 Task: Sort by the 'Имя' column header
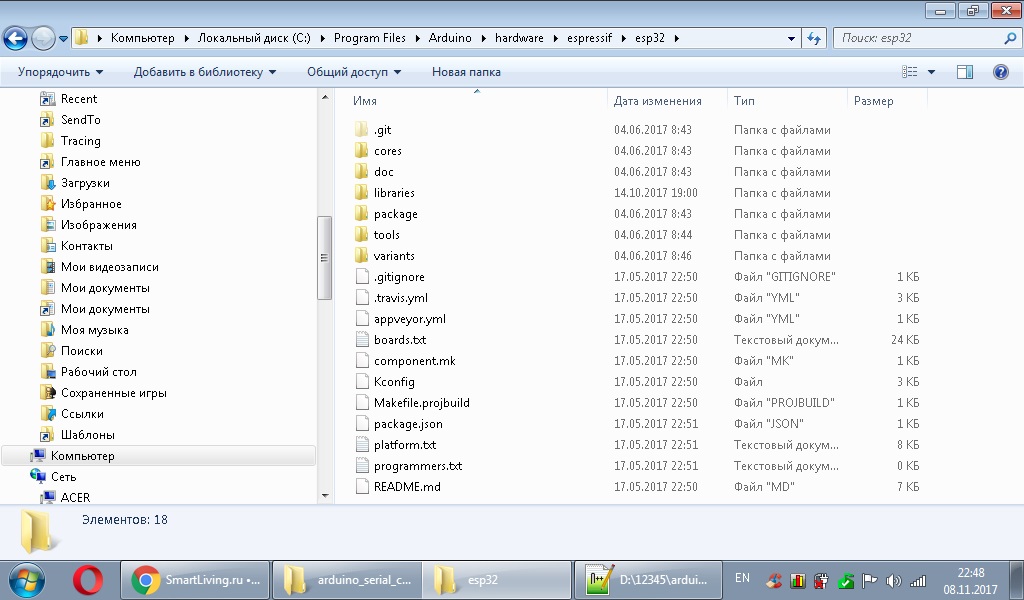click(x=364, y=101)
